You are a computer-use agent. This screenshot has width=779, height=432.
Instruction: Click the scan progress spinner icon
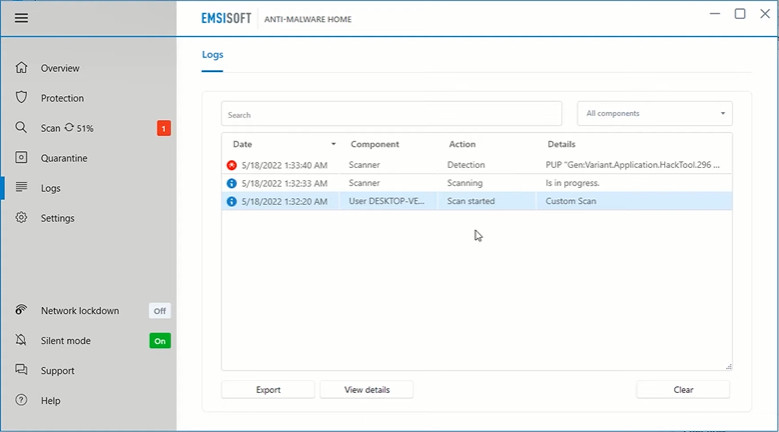point(69,128)
